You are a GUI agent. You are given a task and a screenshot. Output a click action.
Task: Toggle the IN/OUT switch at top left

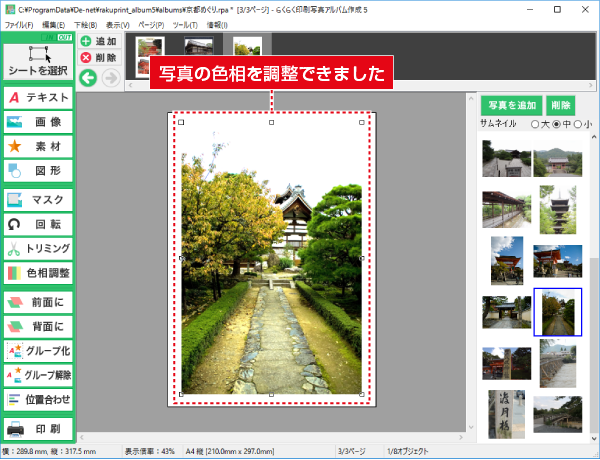click(x=57, y=37)
